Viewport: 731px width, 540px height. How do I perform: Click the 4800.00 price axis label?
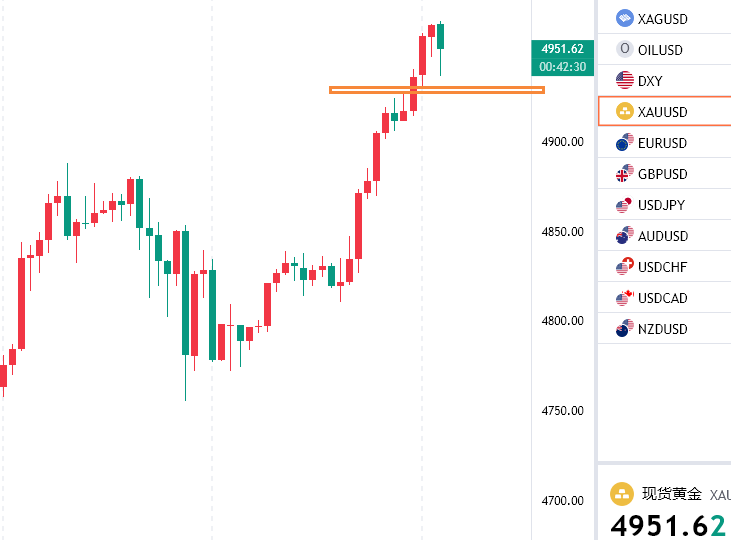click(x=563, y=321)
